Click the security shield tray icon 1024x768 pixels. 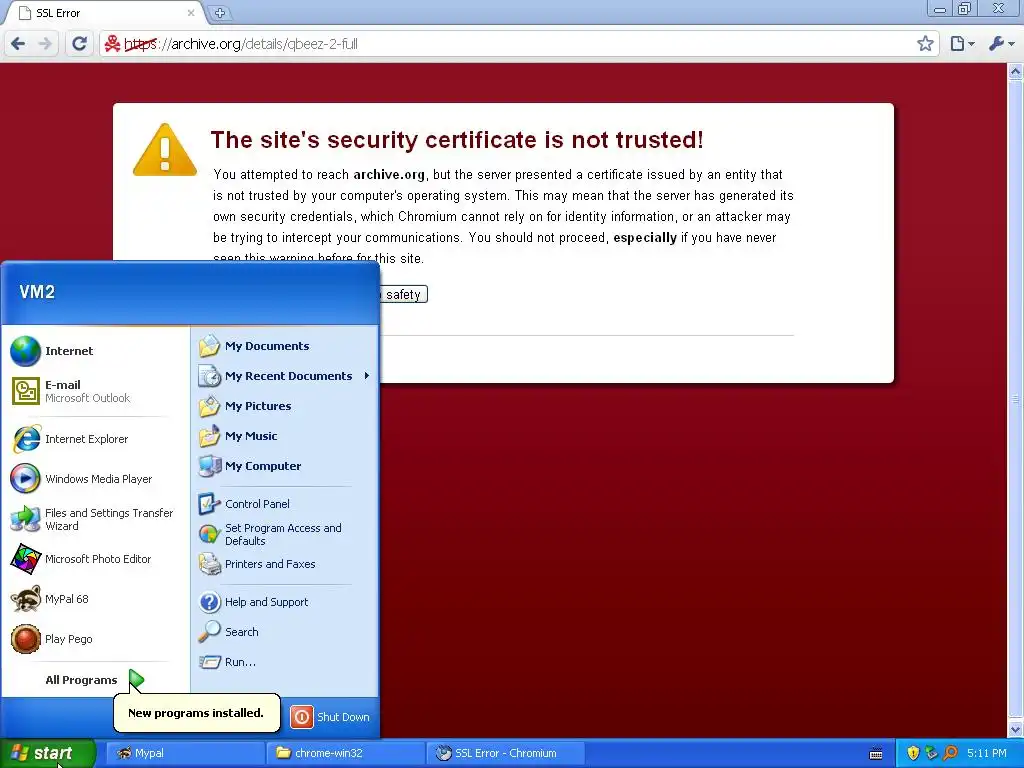[x=913, y=754]
